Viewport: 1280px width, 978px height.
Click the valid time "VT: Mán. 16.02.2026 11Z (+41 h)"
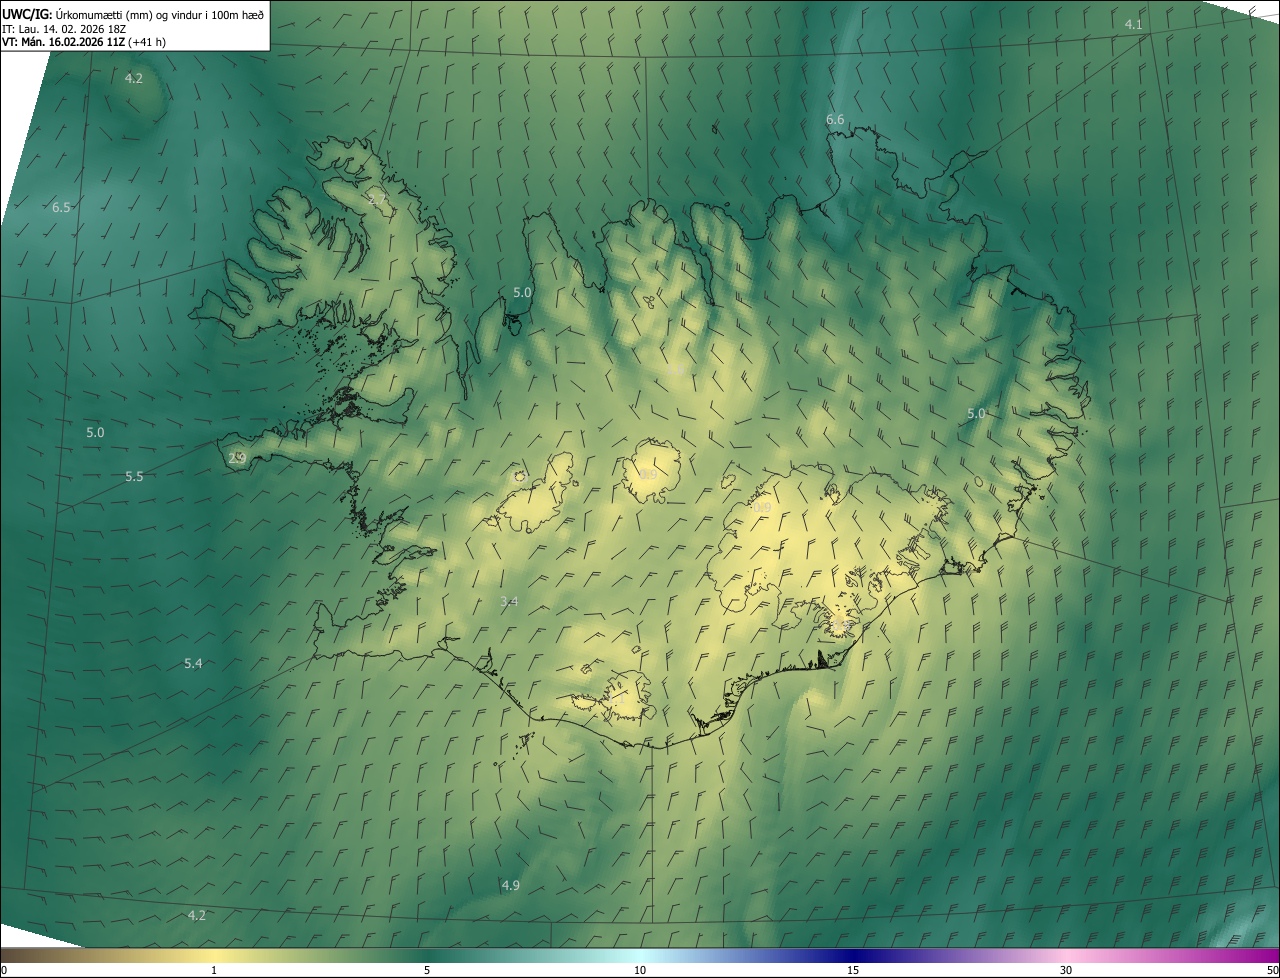point(82,42)
